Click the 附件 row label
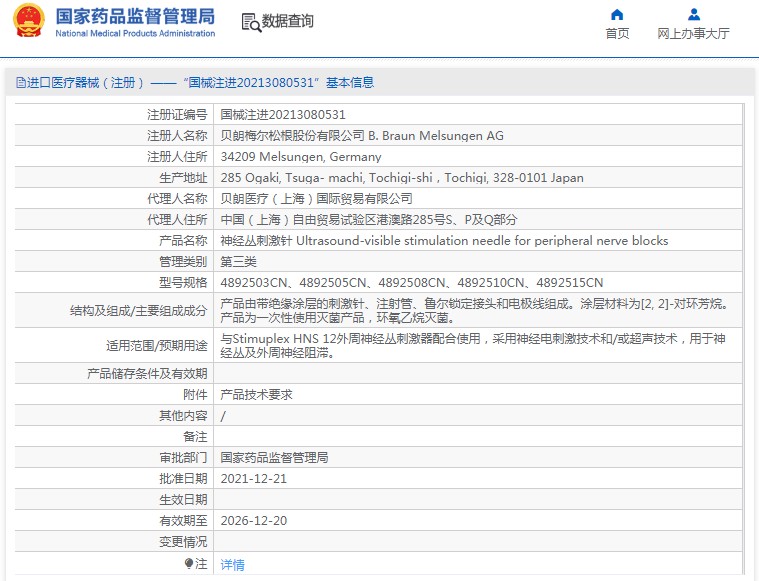This screenshot has height=581, width=759. (195, 395)
